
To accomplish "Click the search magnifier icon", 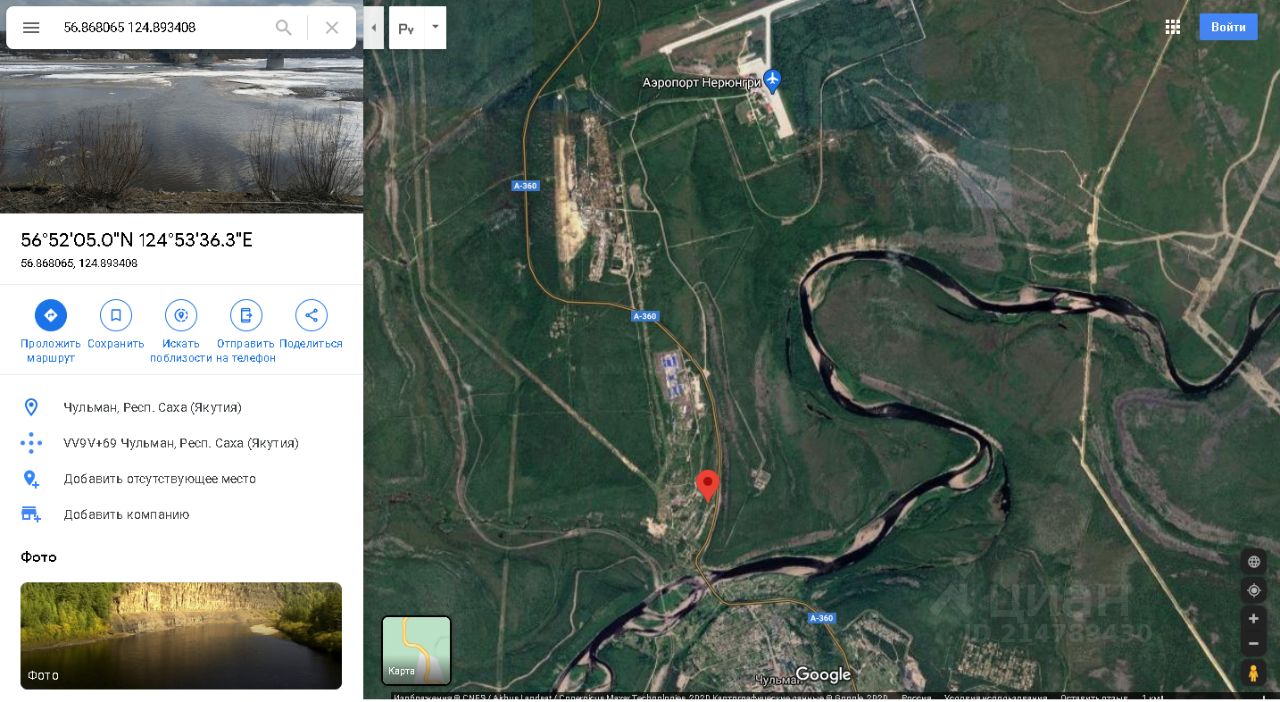I will [x=284, y=28].
